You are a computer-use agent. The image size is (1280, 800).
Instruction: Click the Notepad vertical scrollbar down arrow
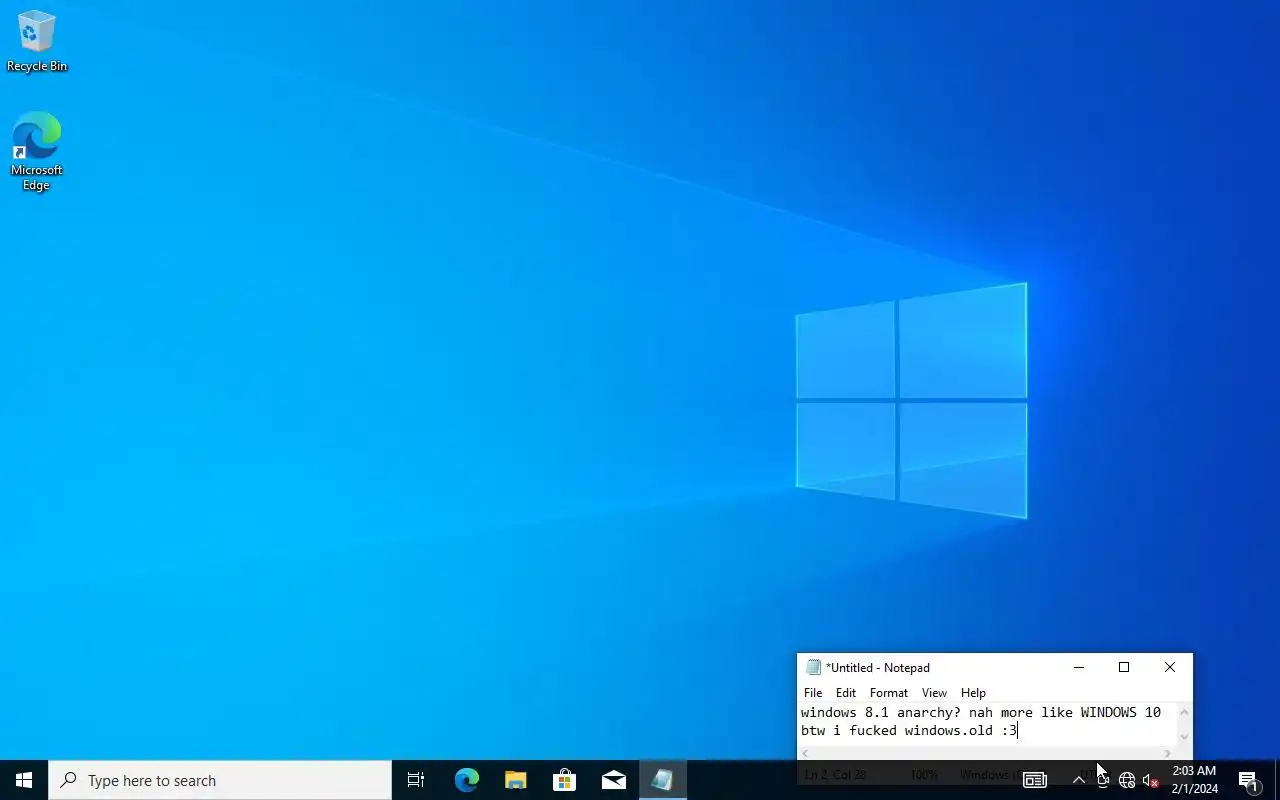(x=1184, y=737)
